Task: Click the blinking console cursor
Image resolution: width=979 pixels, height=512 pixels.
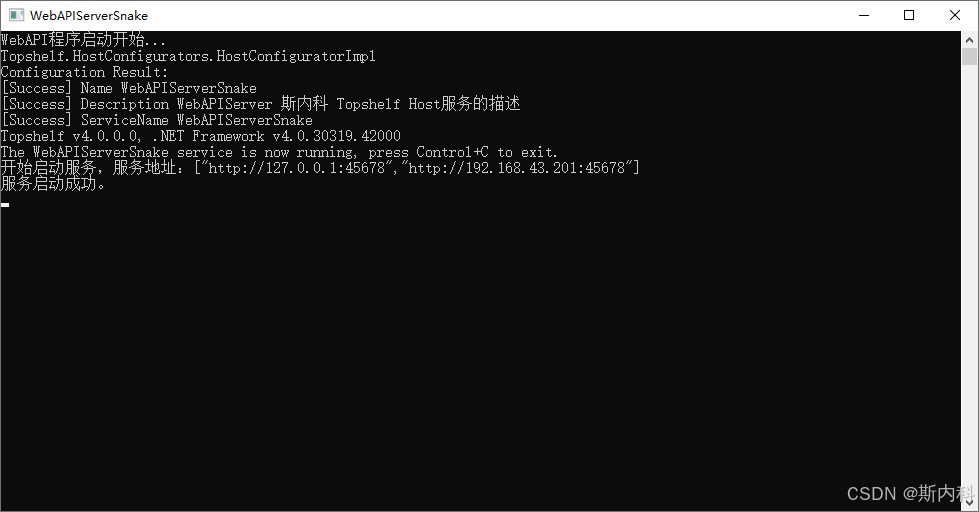Action: click(x=5, y=204)
